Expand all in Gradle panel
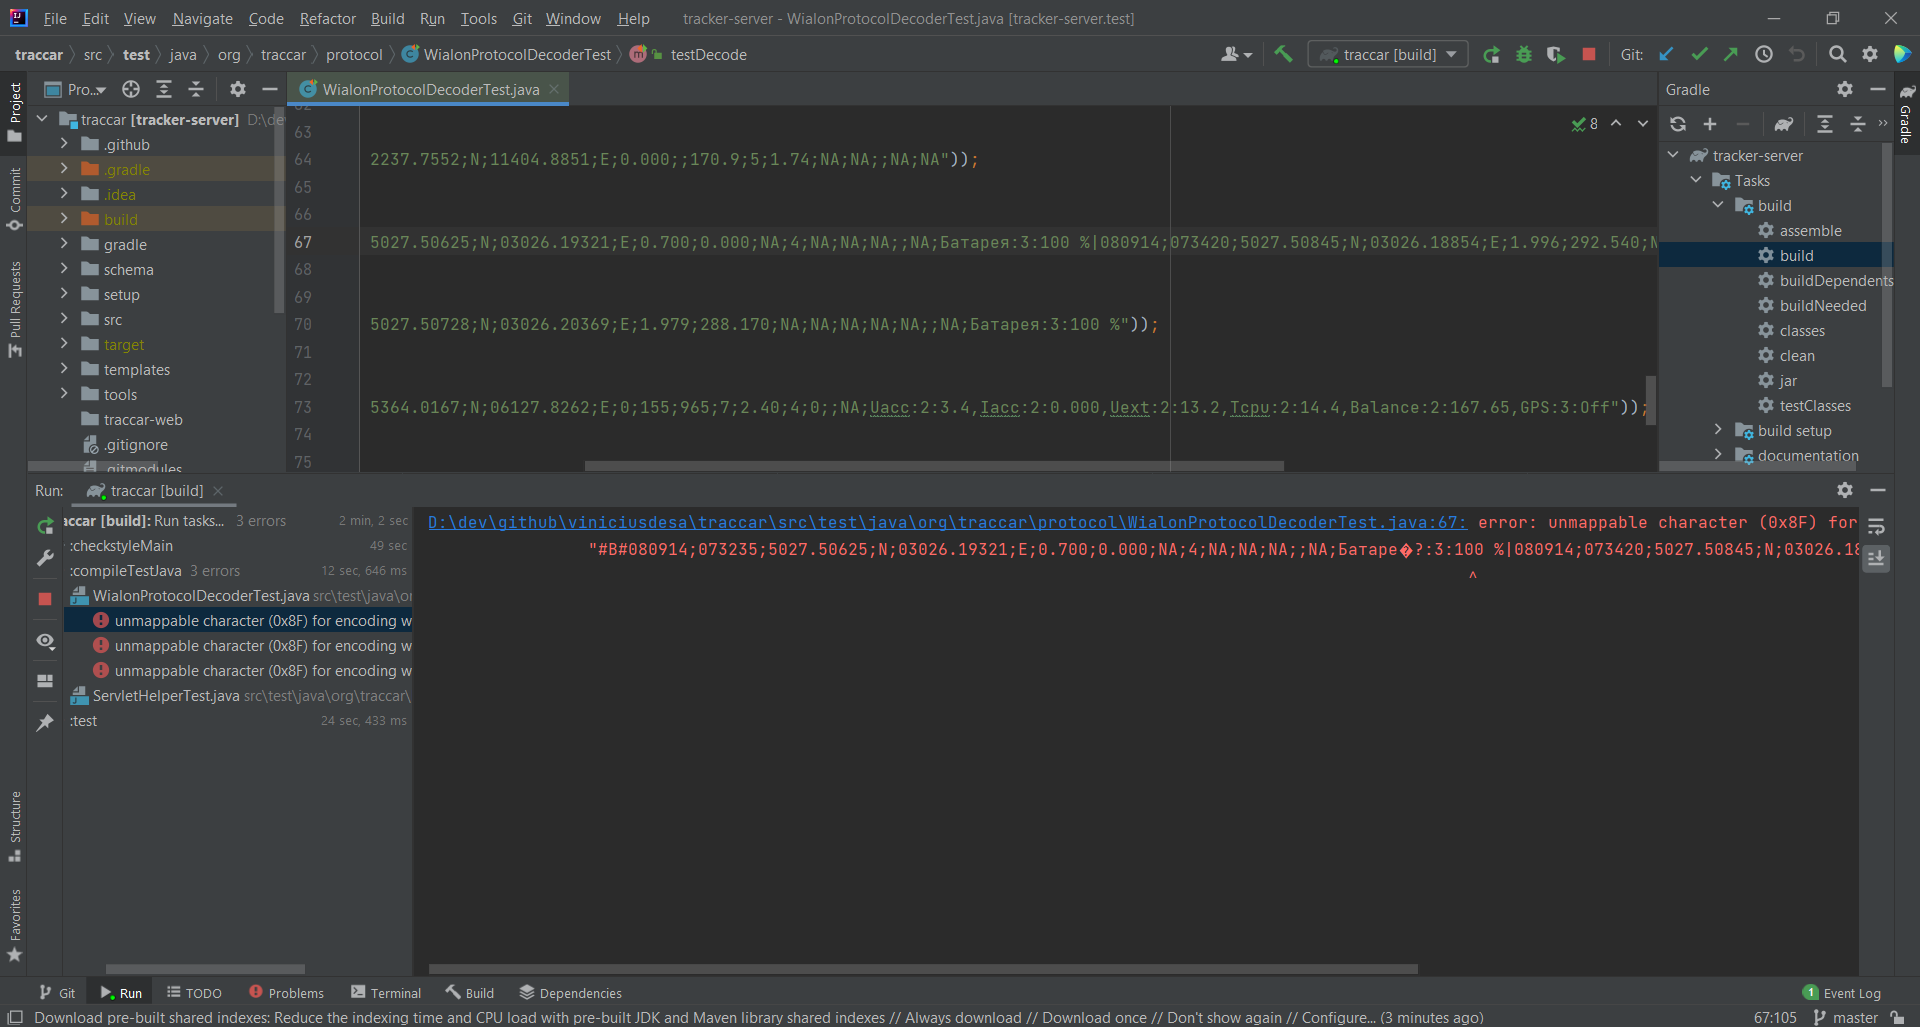Viewport: 1920px width, 1027px height. coord(1825,124)
